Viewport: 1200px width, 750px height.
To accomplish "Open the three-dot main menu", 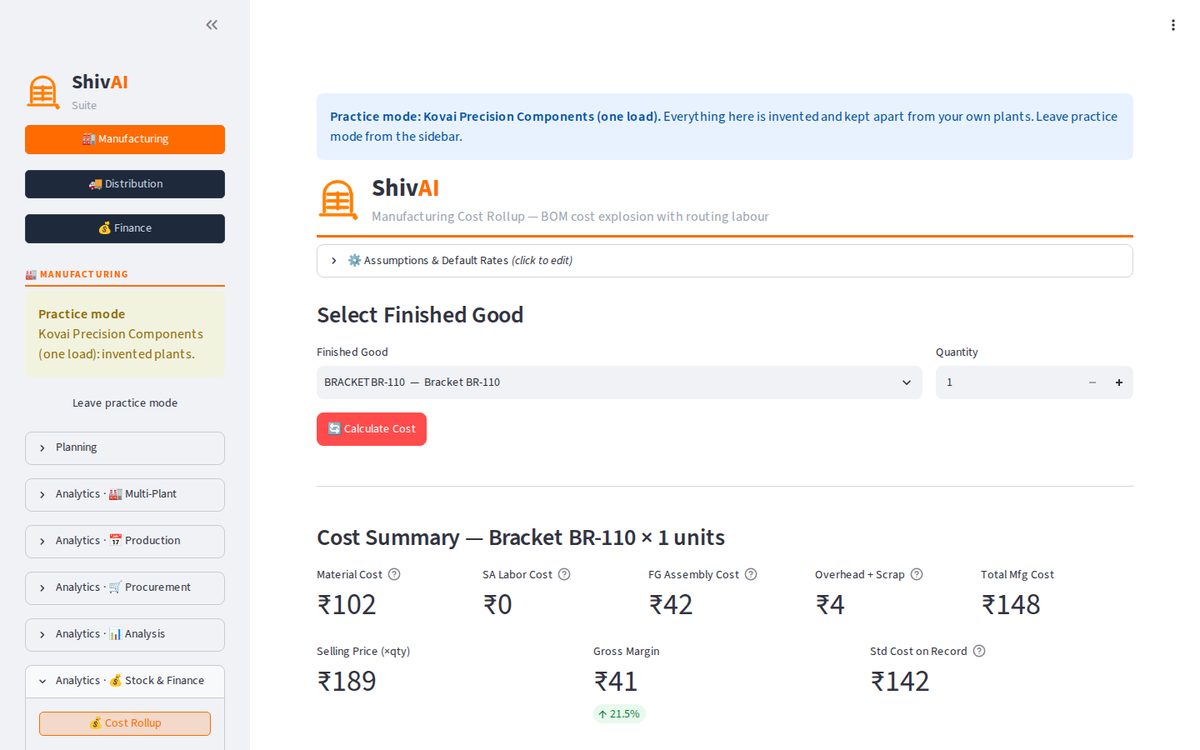I will [x=1173, y=25].
